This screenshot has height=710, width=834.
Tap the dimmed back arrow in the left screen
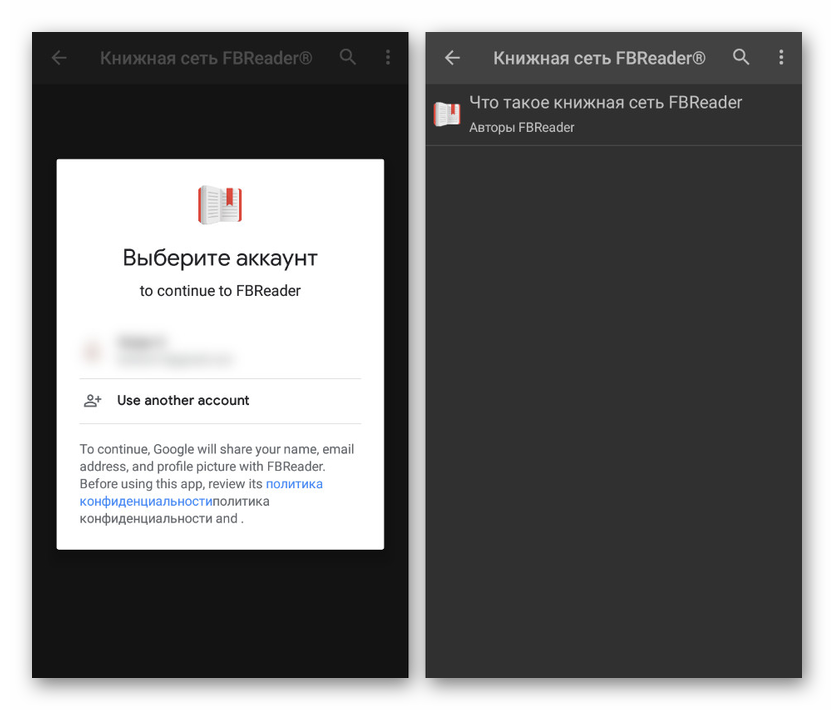click(x=59, y=57)
